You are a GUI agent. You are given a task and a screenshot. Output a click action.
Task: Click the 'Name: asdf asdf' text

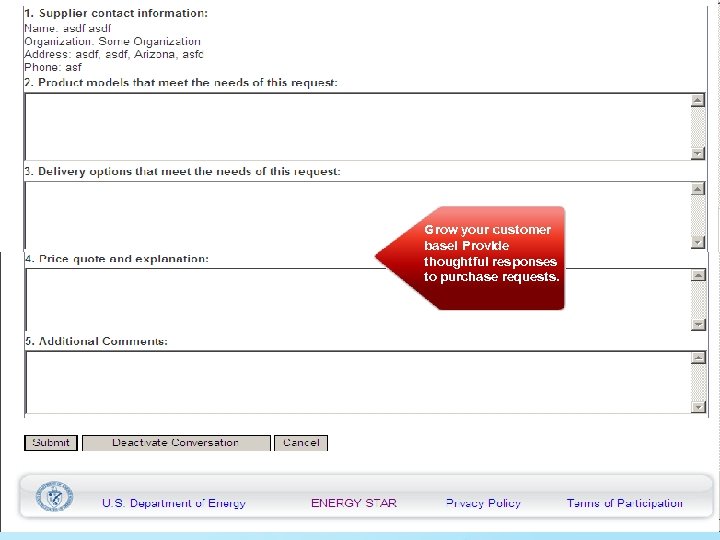[x=68, y=28]
